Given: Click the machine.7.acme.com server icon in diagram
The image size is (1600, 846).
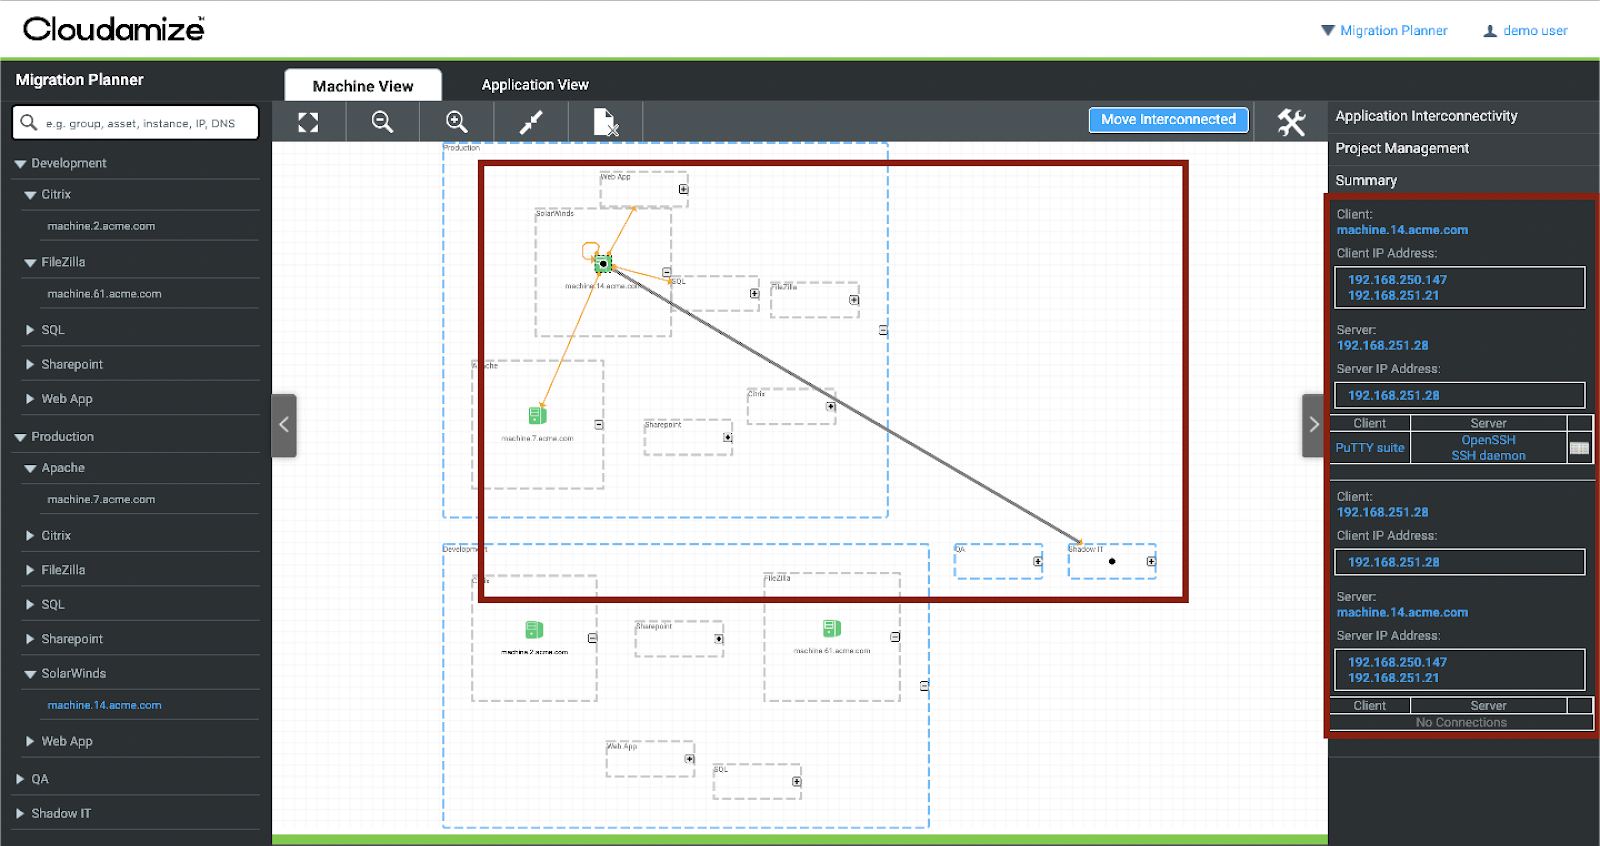Looking at the screenshot, I should coord(537,415).
